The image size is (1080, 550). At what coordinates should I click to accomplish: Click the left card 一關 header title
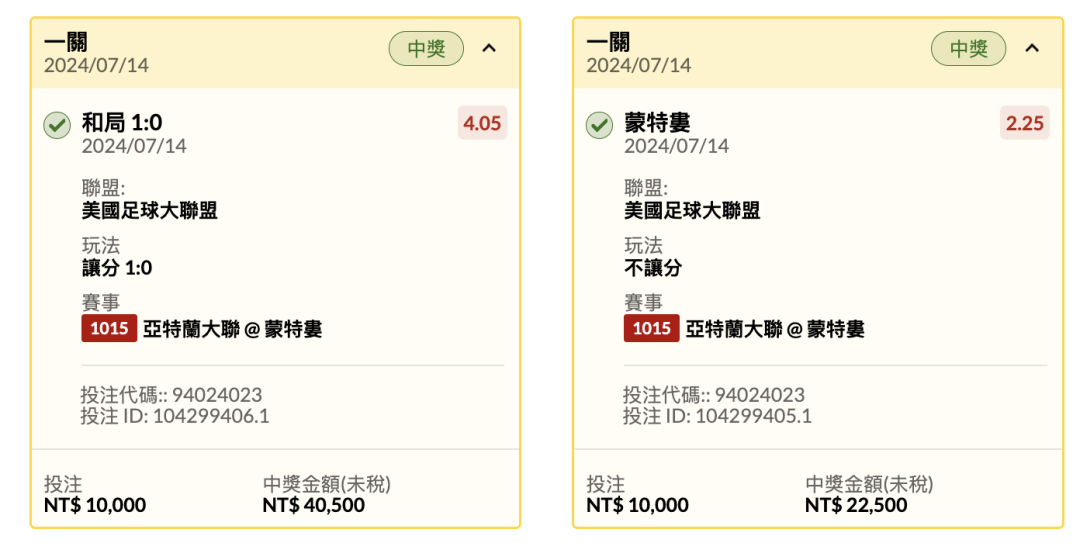[66, 42]
